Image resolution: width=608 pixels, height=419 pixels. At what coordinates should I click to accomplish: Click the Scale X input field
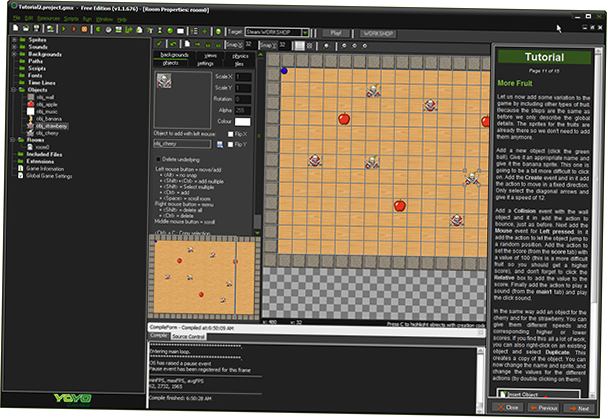pyautogui.click(x=243, y=77)
